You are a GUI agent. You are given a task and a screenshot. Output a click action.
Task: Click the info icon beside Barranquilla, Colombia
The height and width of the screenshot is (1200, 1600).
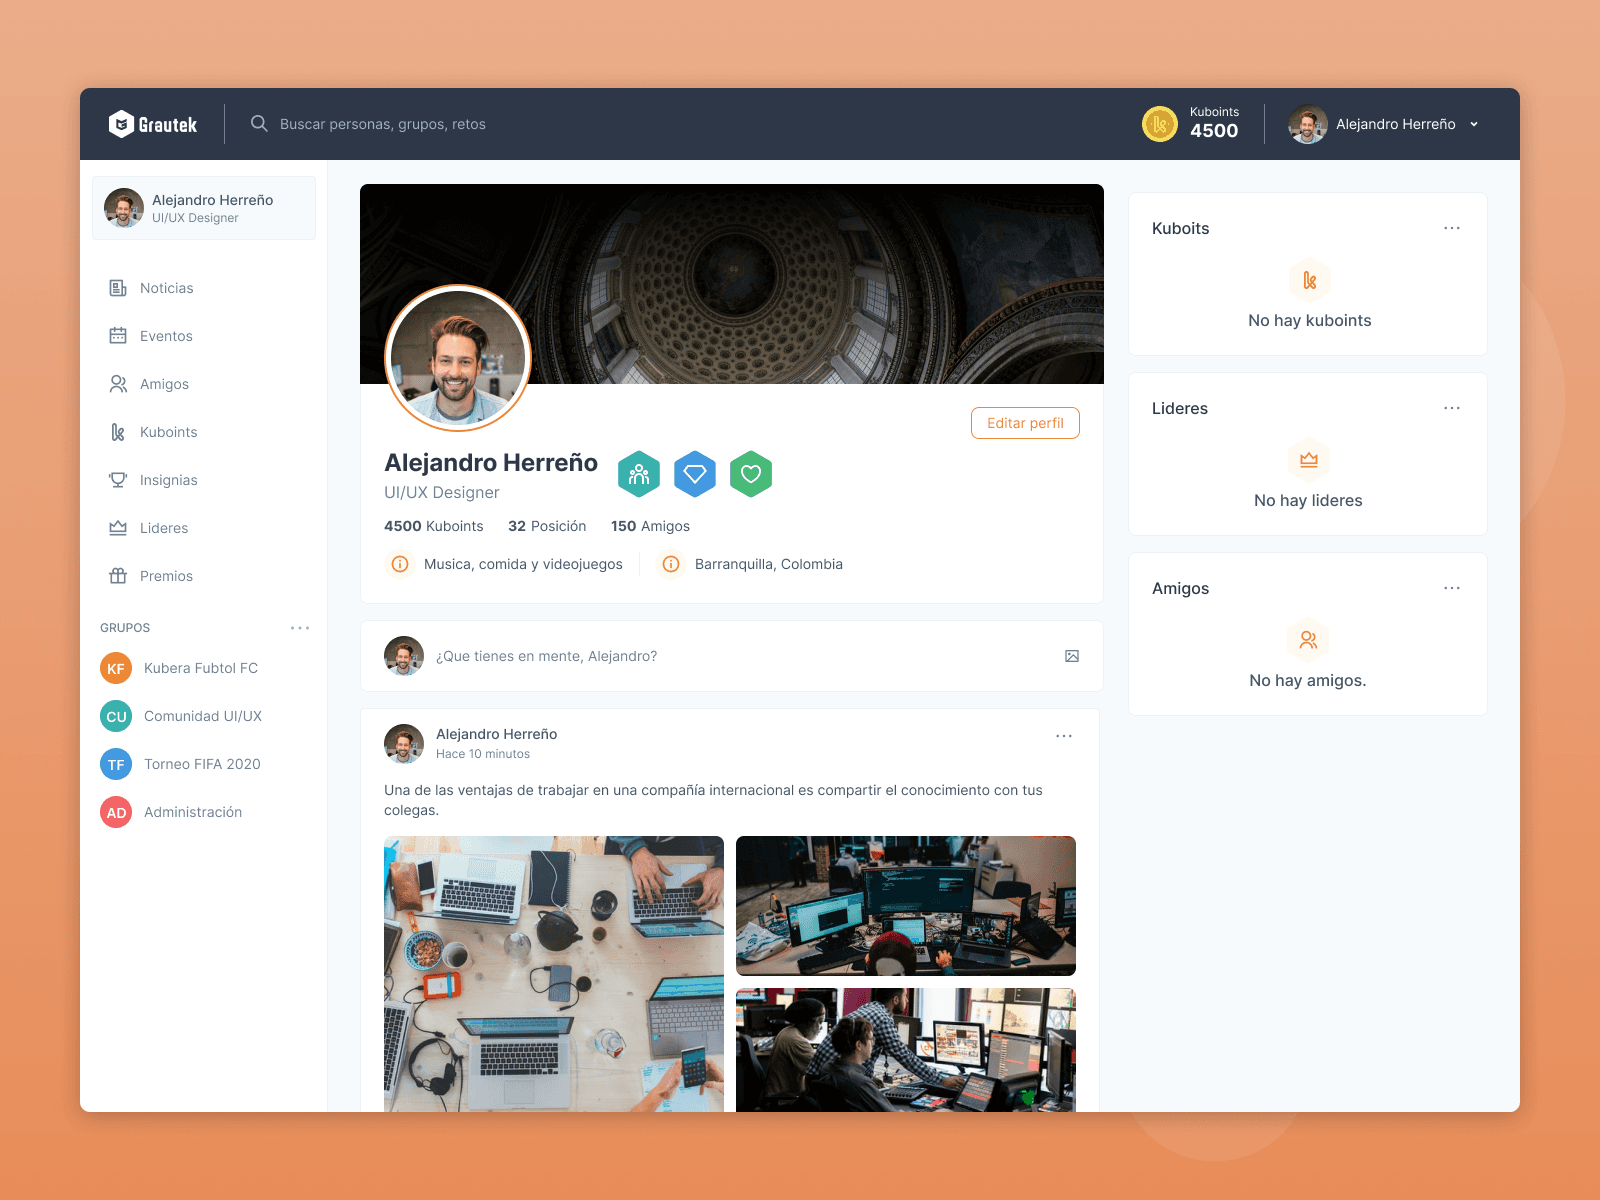tap(671, 564)
